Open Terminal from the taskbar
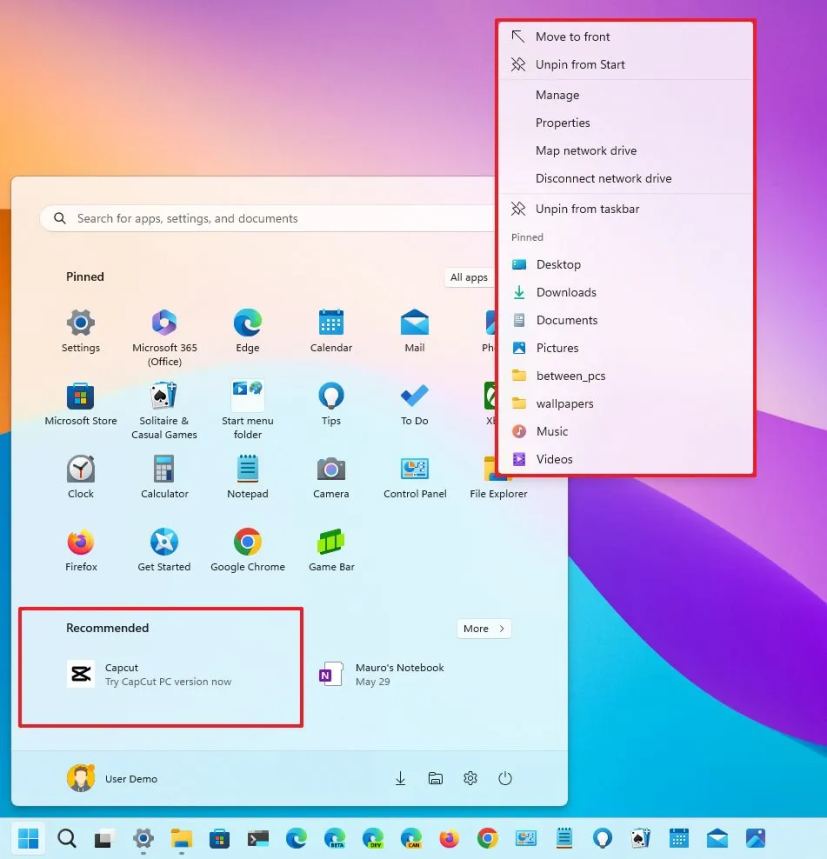The height and width of the screenshot is (859, 827). [258, 838]
